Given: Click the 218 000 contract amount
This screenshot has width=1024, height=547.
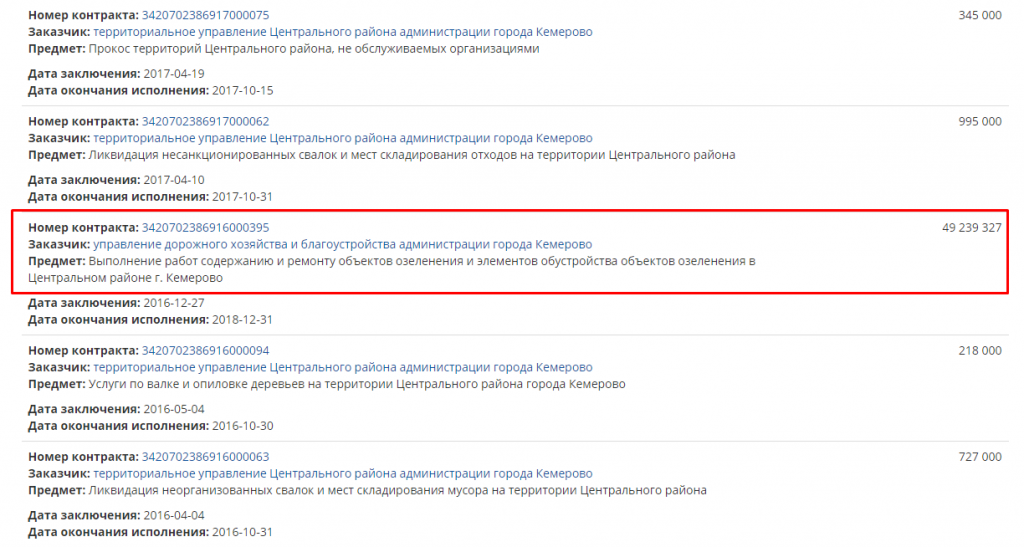Looking at the screenshot, I should [979, 351].
